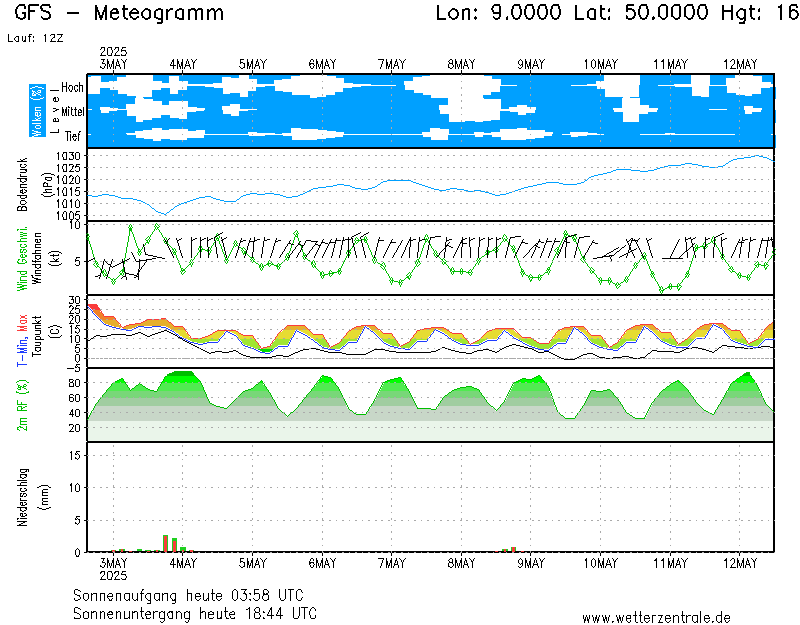
Task: Click the green 'Wind Geschwi.' label
Action: click(22, 259)
